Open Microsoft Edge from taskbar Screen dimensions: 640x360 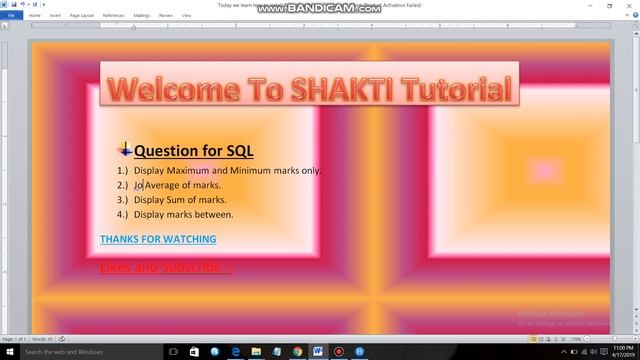[x=236, y=352]
